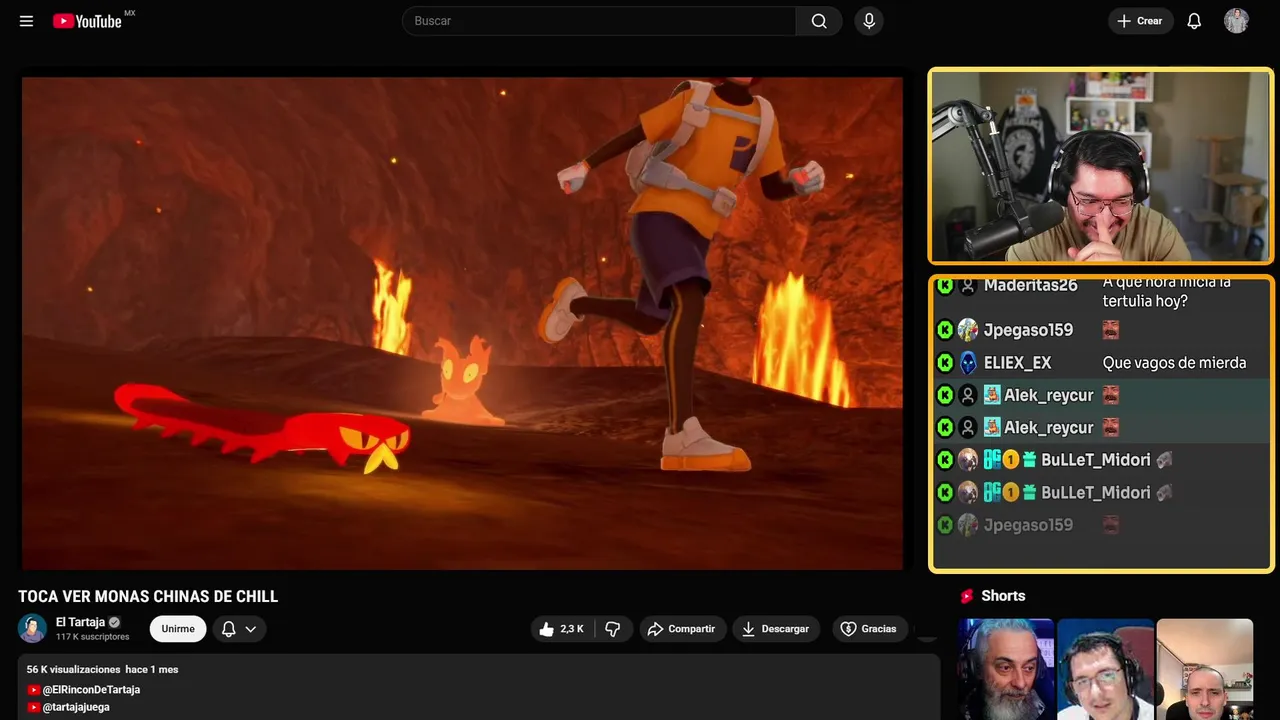Click first BuLLeT_Midori chat username

(x=1095, y=460)
